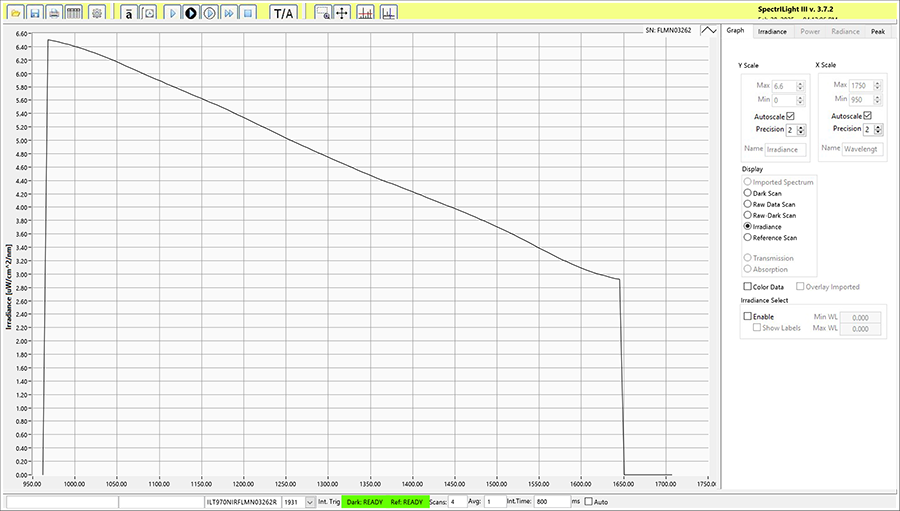Open the Irradiance tab
The height and width of the screenshot is (511, 900).
tap(771, 31)
